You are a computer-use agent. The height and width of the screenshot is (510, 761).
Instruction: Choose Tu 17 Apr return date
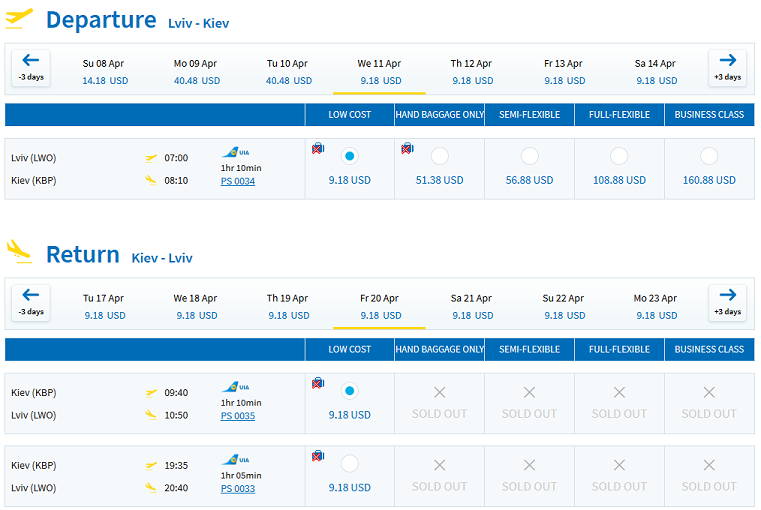click(x=104, y=307)
